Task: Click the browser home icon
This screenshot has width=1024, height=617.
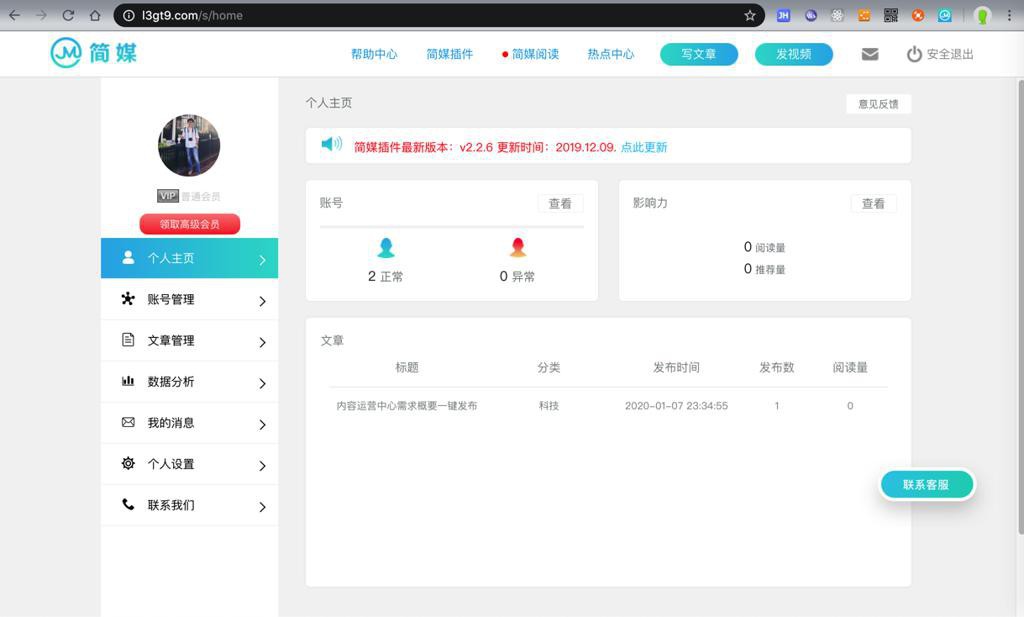Action: 95,15
